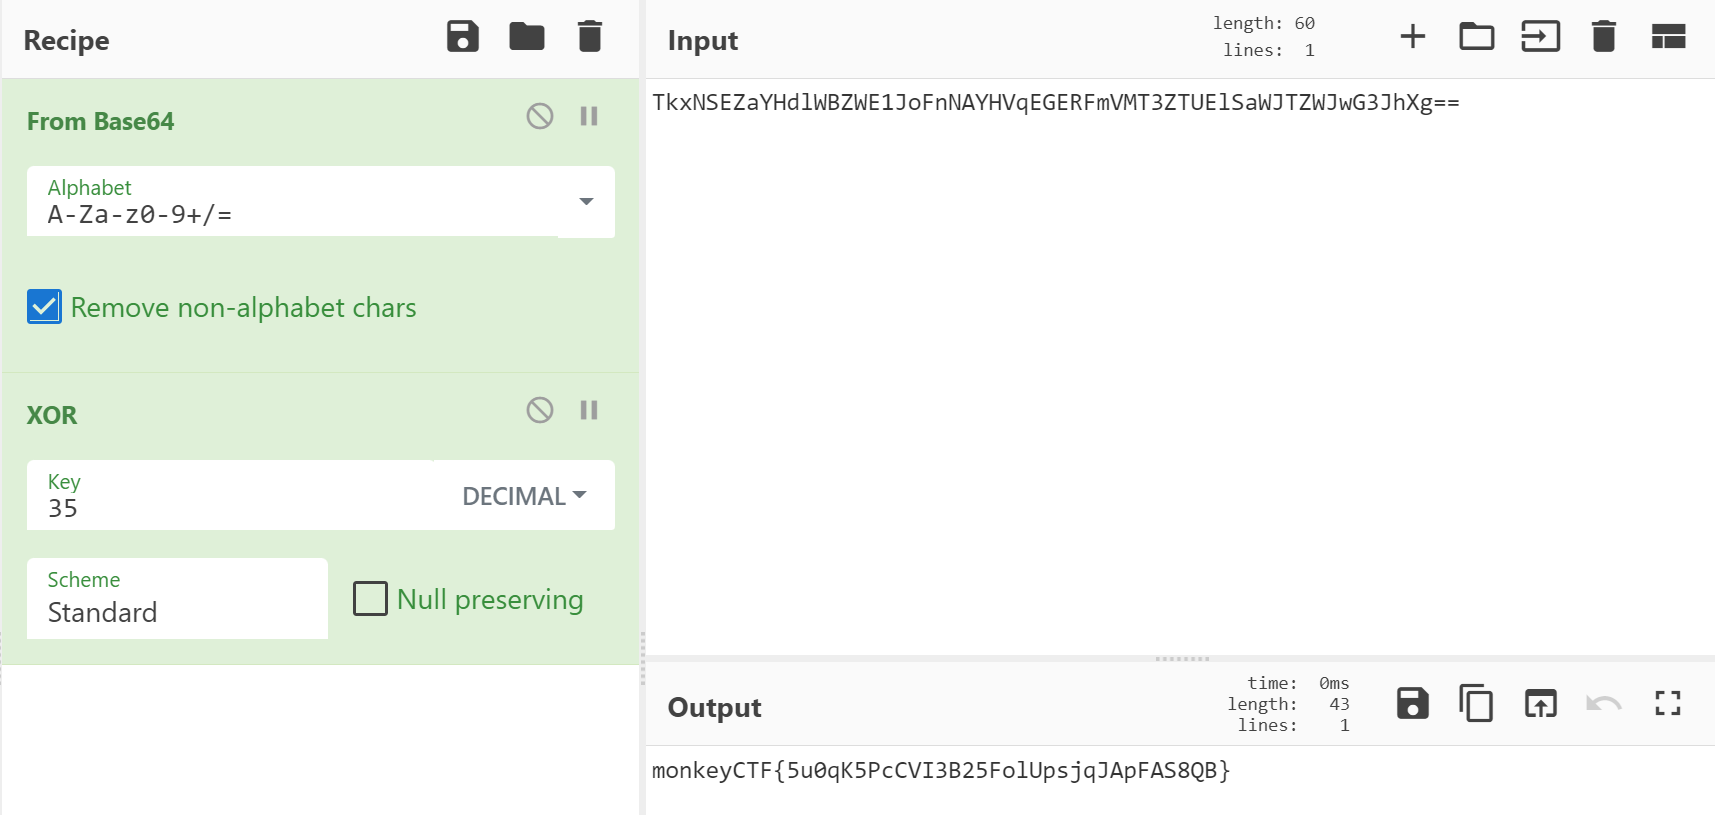Clear the input with the trash icon
The height and width of the screenshot is (815, 1715).
click(1604, 37)
